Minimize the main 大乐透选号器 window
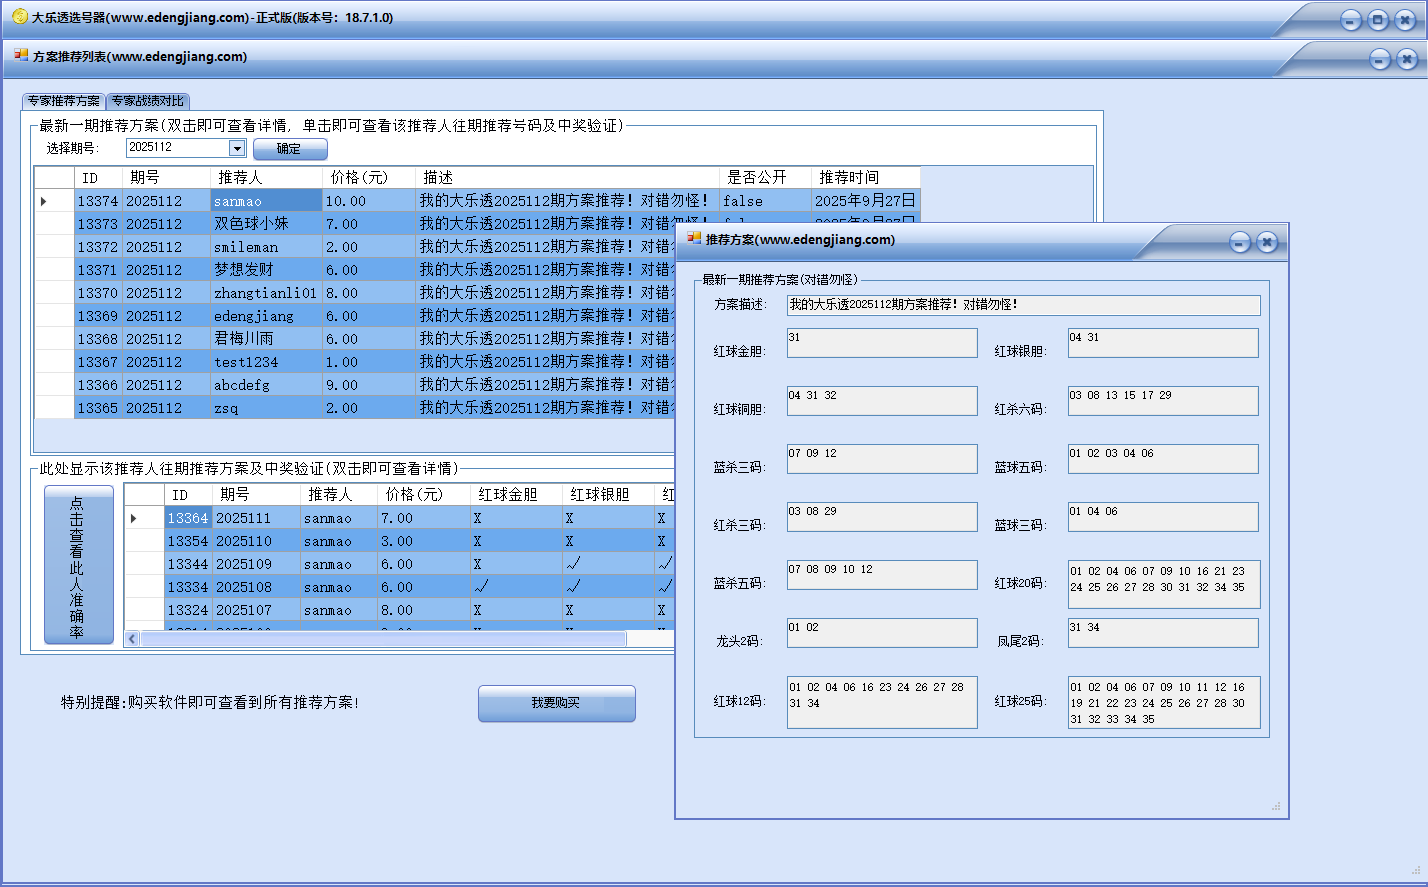1428x887 pixels. (x=1351, y=19)
